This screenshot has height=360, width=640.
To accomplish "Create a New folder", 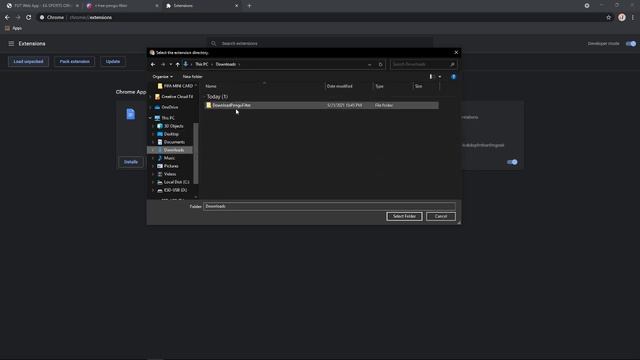I will (x=192, y=77).
